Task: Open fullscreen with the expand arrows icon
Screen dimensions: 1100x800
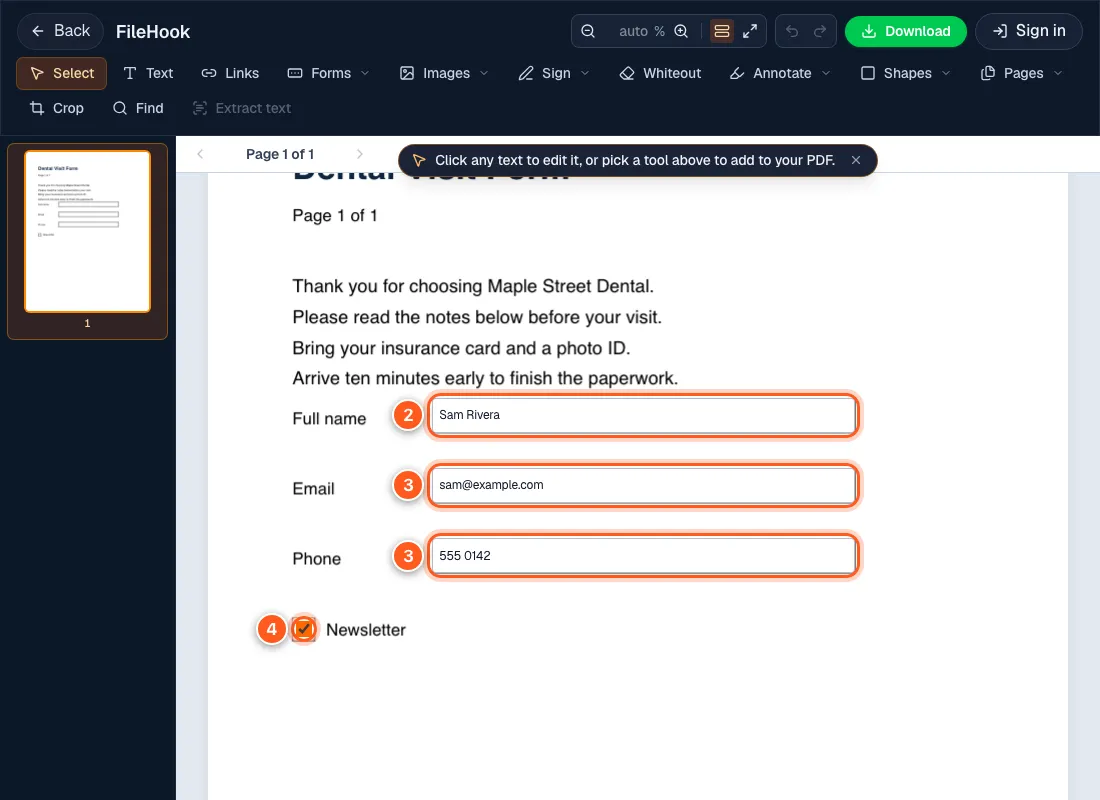Action: pos(750,31)
